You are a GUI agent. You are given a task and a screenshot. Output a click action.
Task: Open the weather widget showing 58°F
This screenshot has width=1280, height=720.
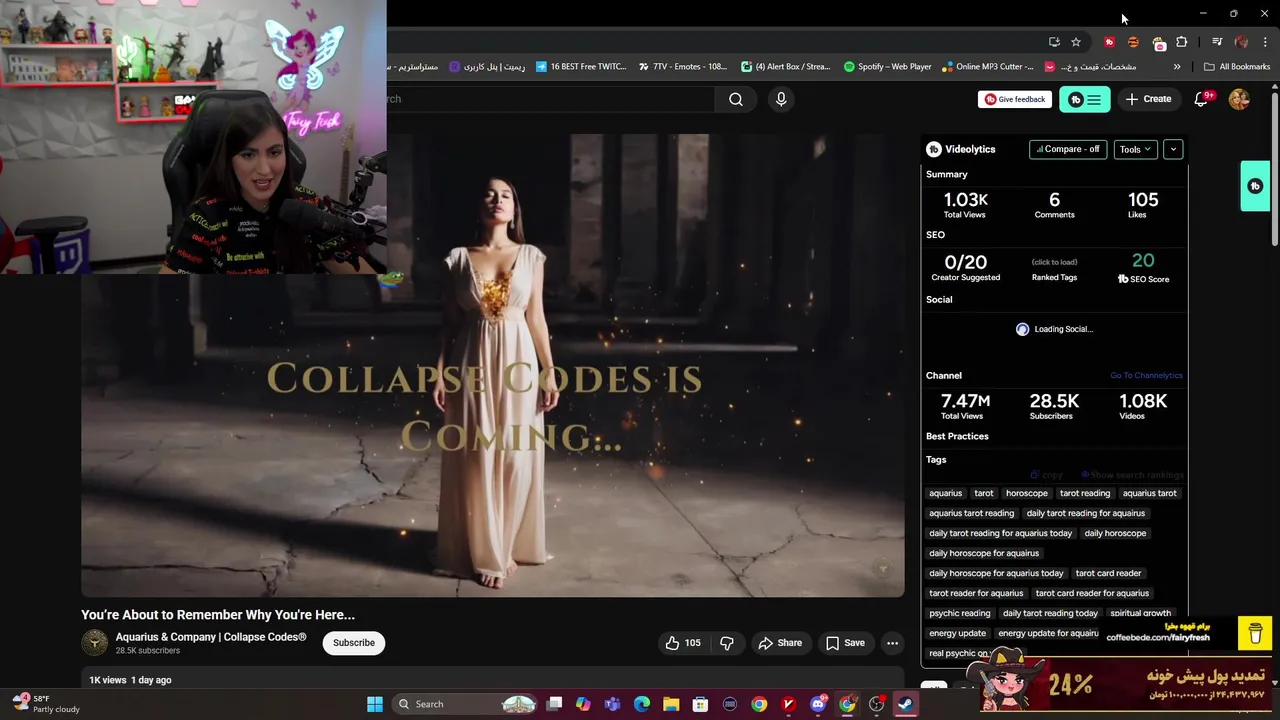tap(47, 704)
